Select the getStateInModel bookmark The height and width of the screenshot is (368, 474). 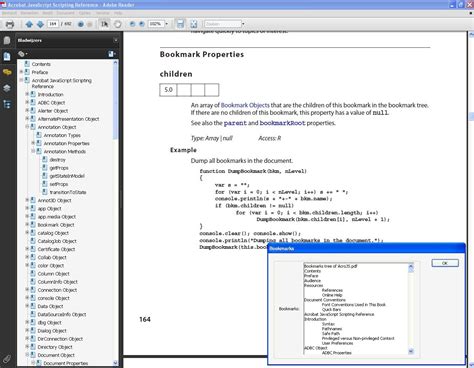[x=67, y=176]
